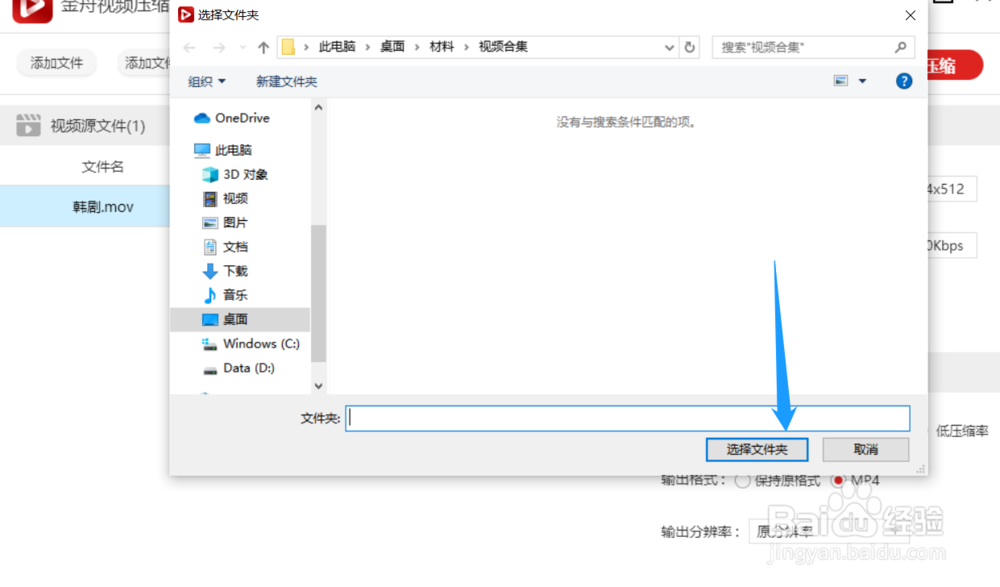Expand the address bar path dropdown arrow
This screenshot has height=587, width=1000.
(x=668, y=46)
